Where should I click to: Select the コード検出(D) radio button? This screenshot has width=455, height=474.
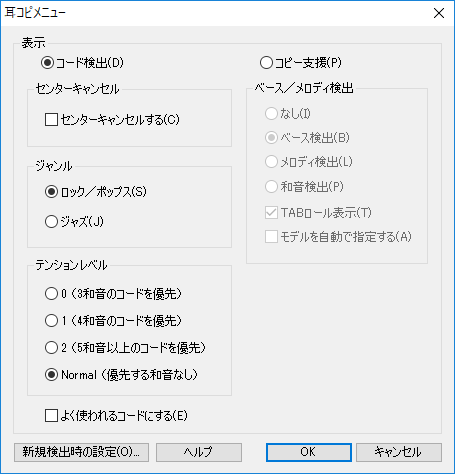pos(82,62)
